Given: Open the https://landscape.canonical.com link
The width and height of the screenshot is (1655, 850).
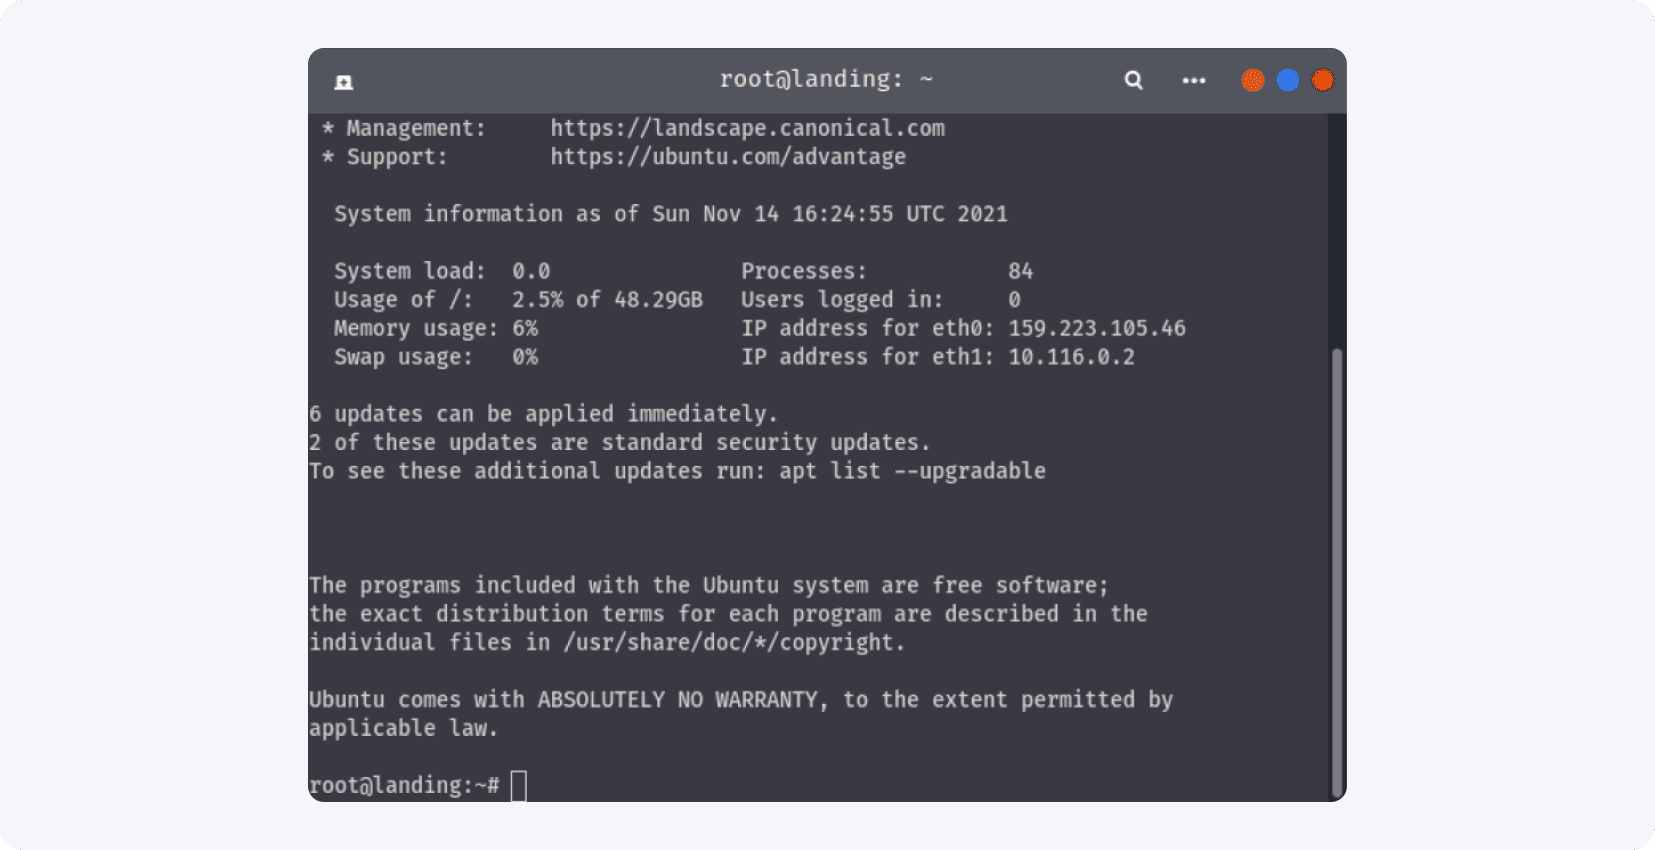Looking at the screenshot, I should (746, 127).
